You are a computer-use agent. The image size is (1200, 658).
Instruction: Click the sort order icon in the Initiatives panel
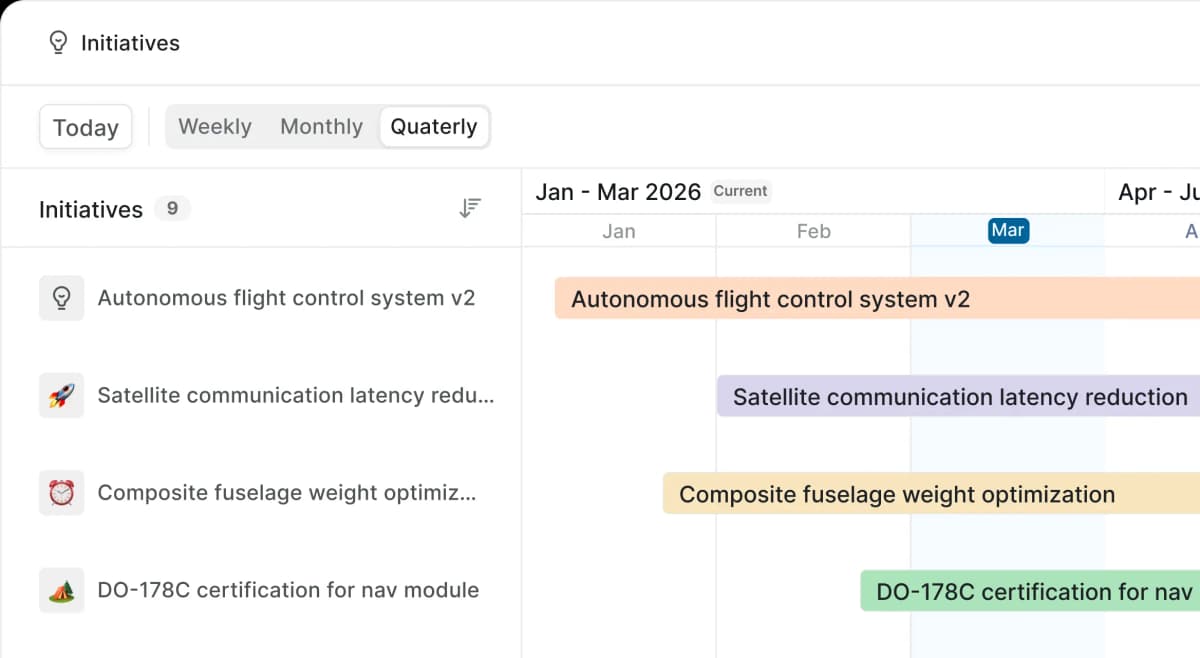pyautogui.click(x=469, y=207)
